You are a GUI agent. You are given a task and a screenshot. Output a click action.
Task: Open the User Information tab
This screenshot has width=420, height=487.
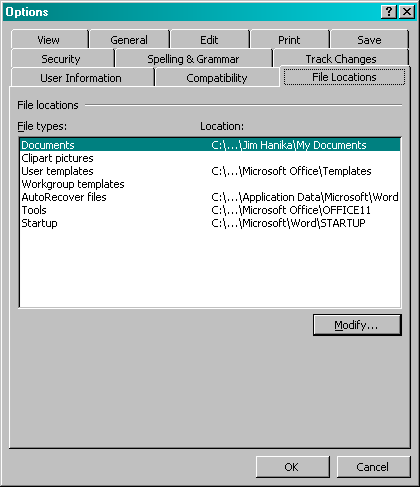[82, 78]
